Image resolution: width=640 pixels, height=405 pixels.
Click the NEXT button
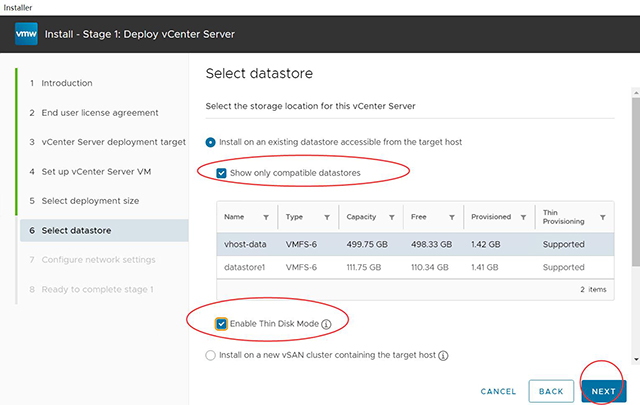coord(603,391)
